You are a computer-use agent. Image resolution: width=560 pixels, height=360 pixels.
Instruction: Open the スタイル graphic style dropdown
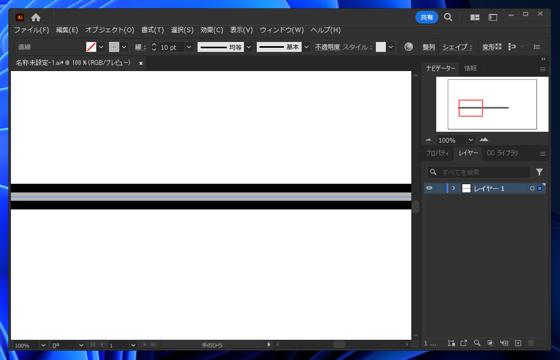391,47
